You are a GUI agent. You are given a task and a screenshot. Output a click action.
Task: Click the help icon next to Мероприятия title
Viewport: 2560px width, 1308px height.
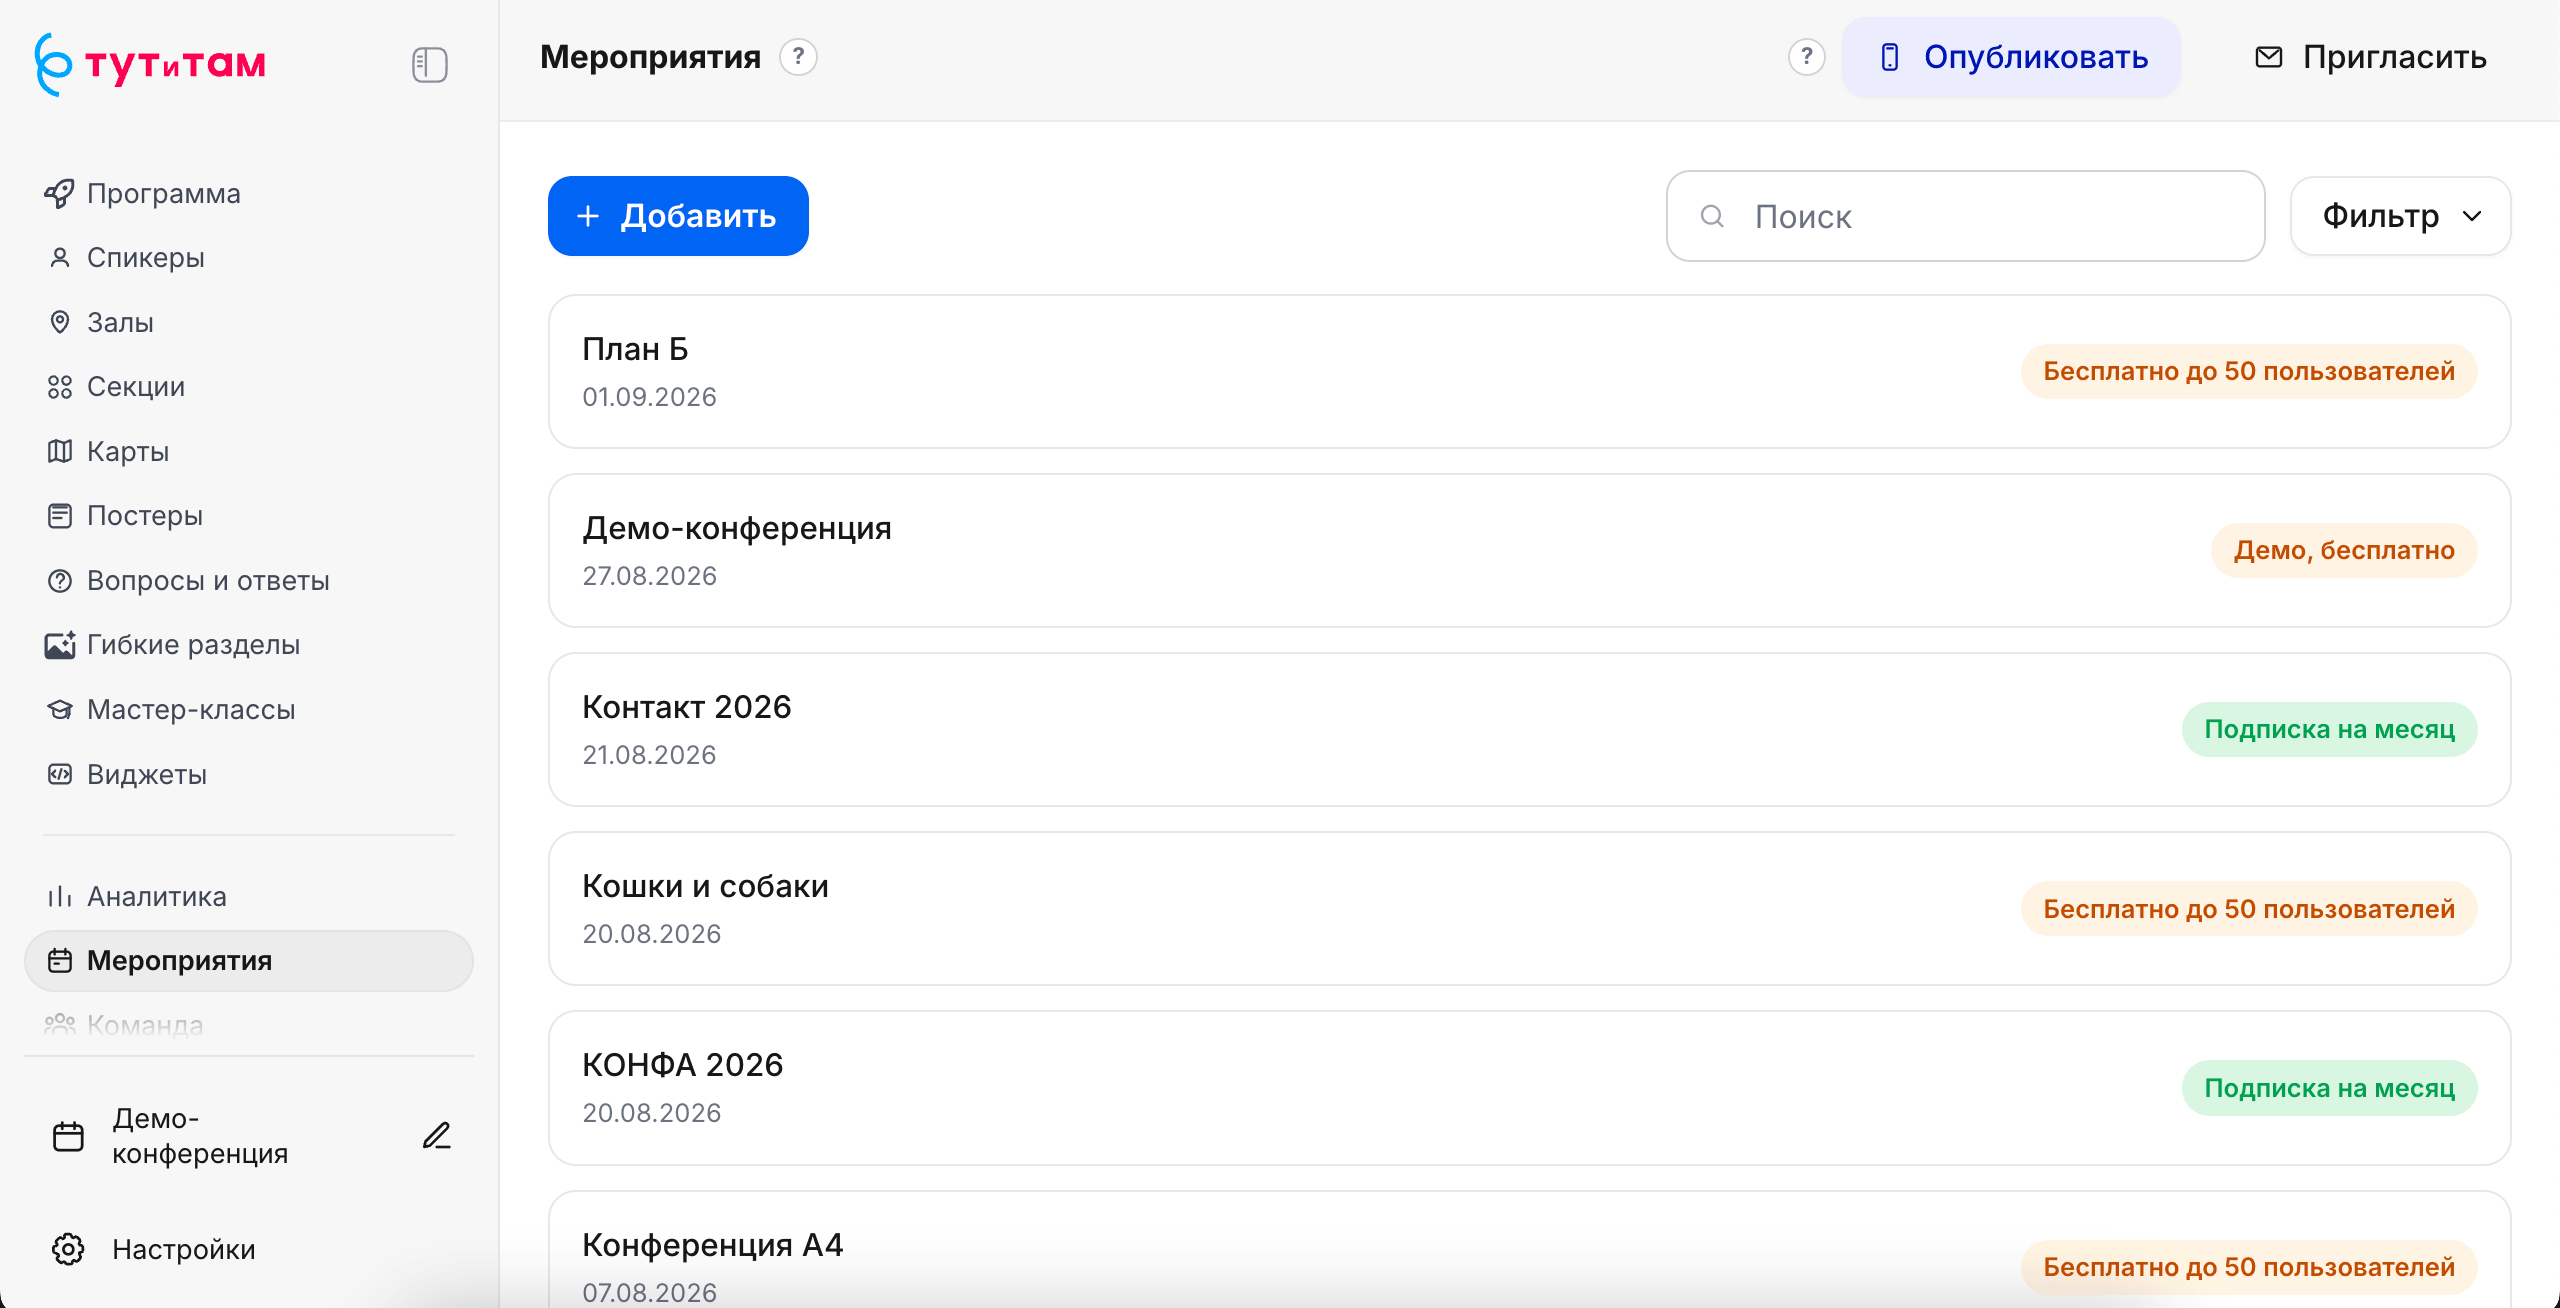(798, 57)
